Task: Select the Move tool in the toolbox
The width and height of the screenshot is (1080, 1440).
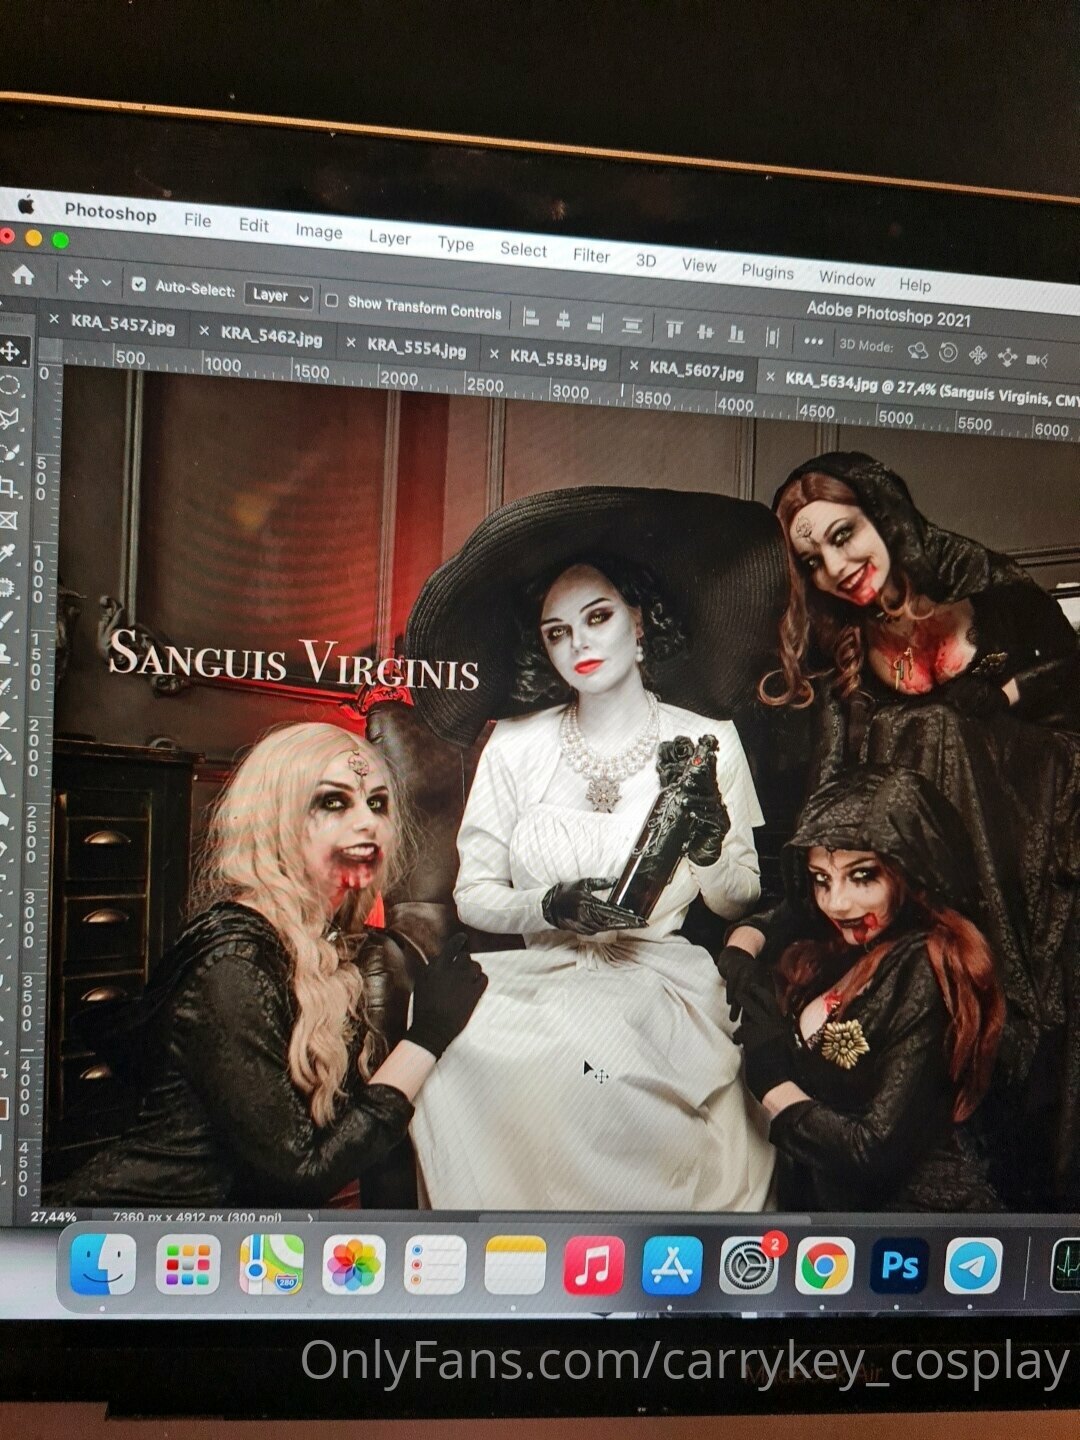Action: (11, 351)
